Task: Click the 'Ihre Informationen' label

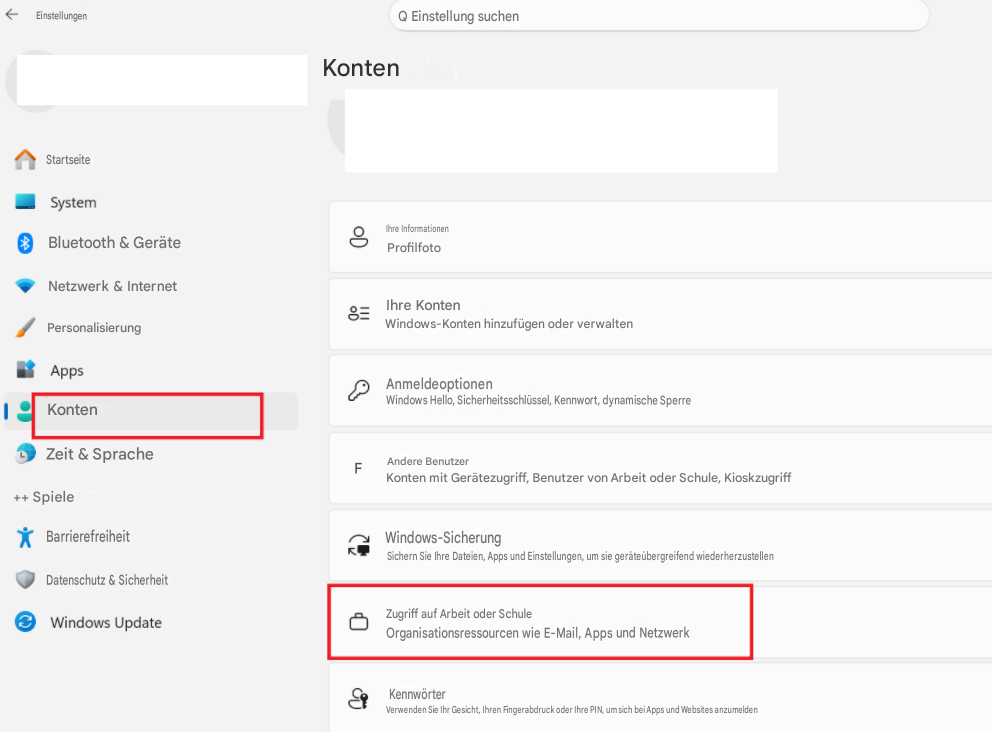Action: (x=418, y=229)
